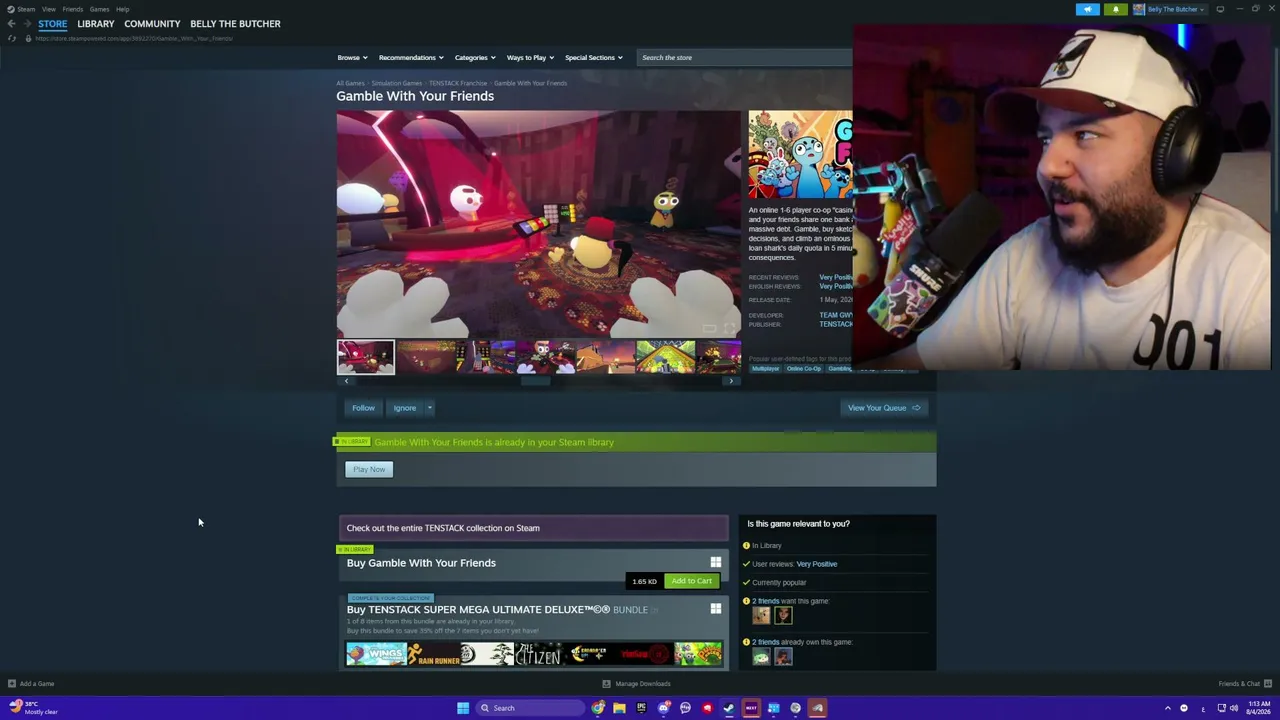Click the Manage Downloads icon

click(x=606, y=684)
